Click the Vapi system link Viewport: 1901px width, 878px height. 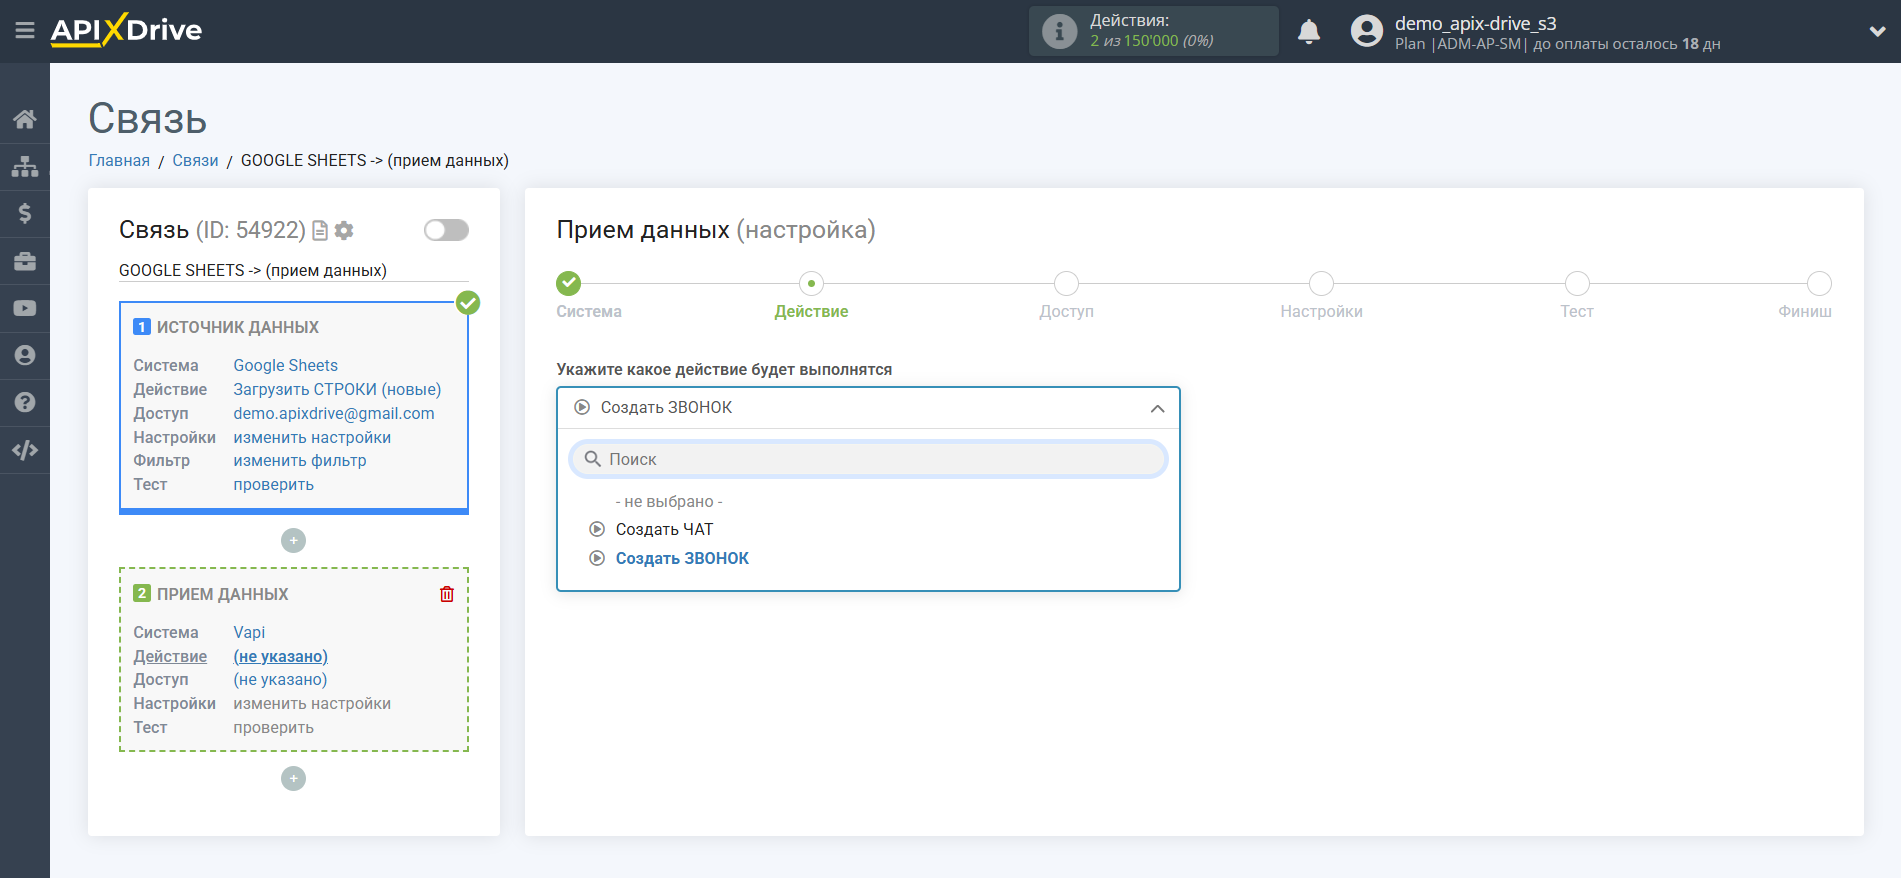(x=249, y=633)
